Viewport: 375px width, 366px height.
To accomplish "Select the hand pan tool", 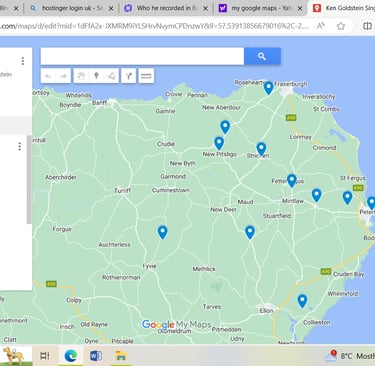I will (x=81, y=76).
